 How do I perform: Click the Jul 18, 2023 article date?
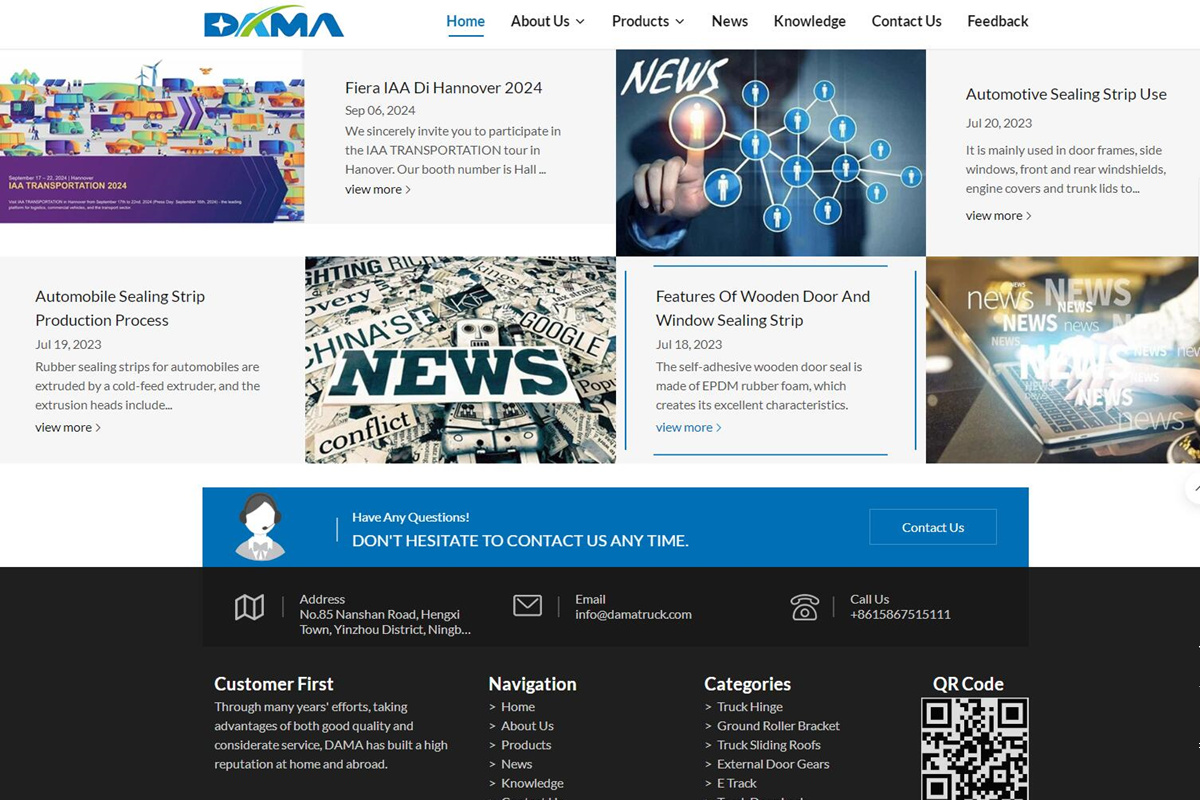pos(689,344)
